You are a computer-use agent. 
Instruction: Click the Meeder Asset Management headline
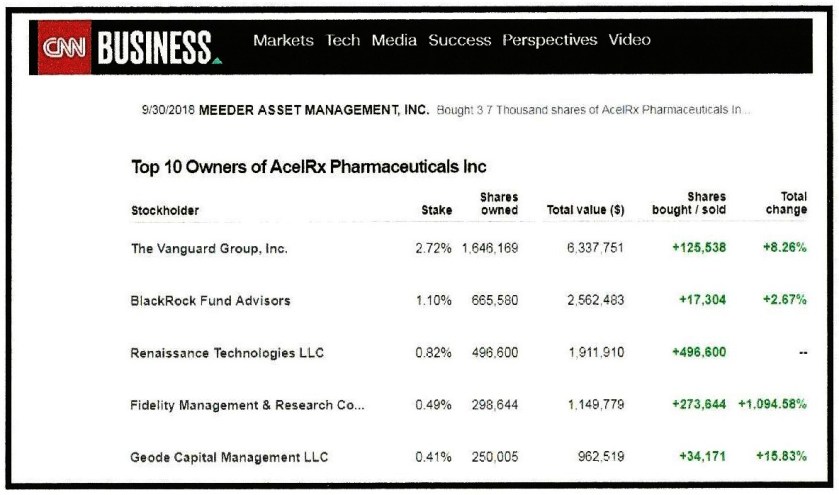coord(314,110)
